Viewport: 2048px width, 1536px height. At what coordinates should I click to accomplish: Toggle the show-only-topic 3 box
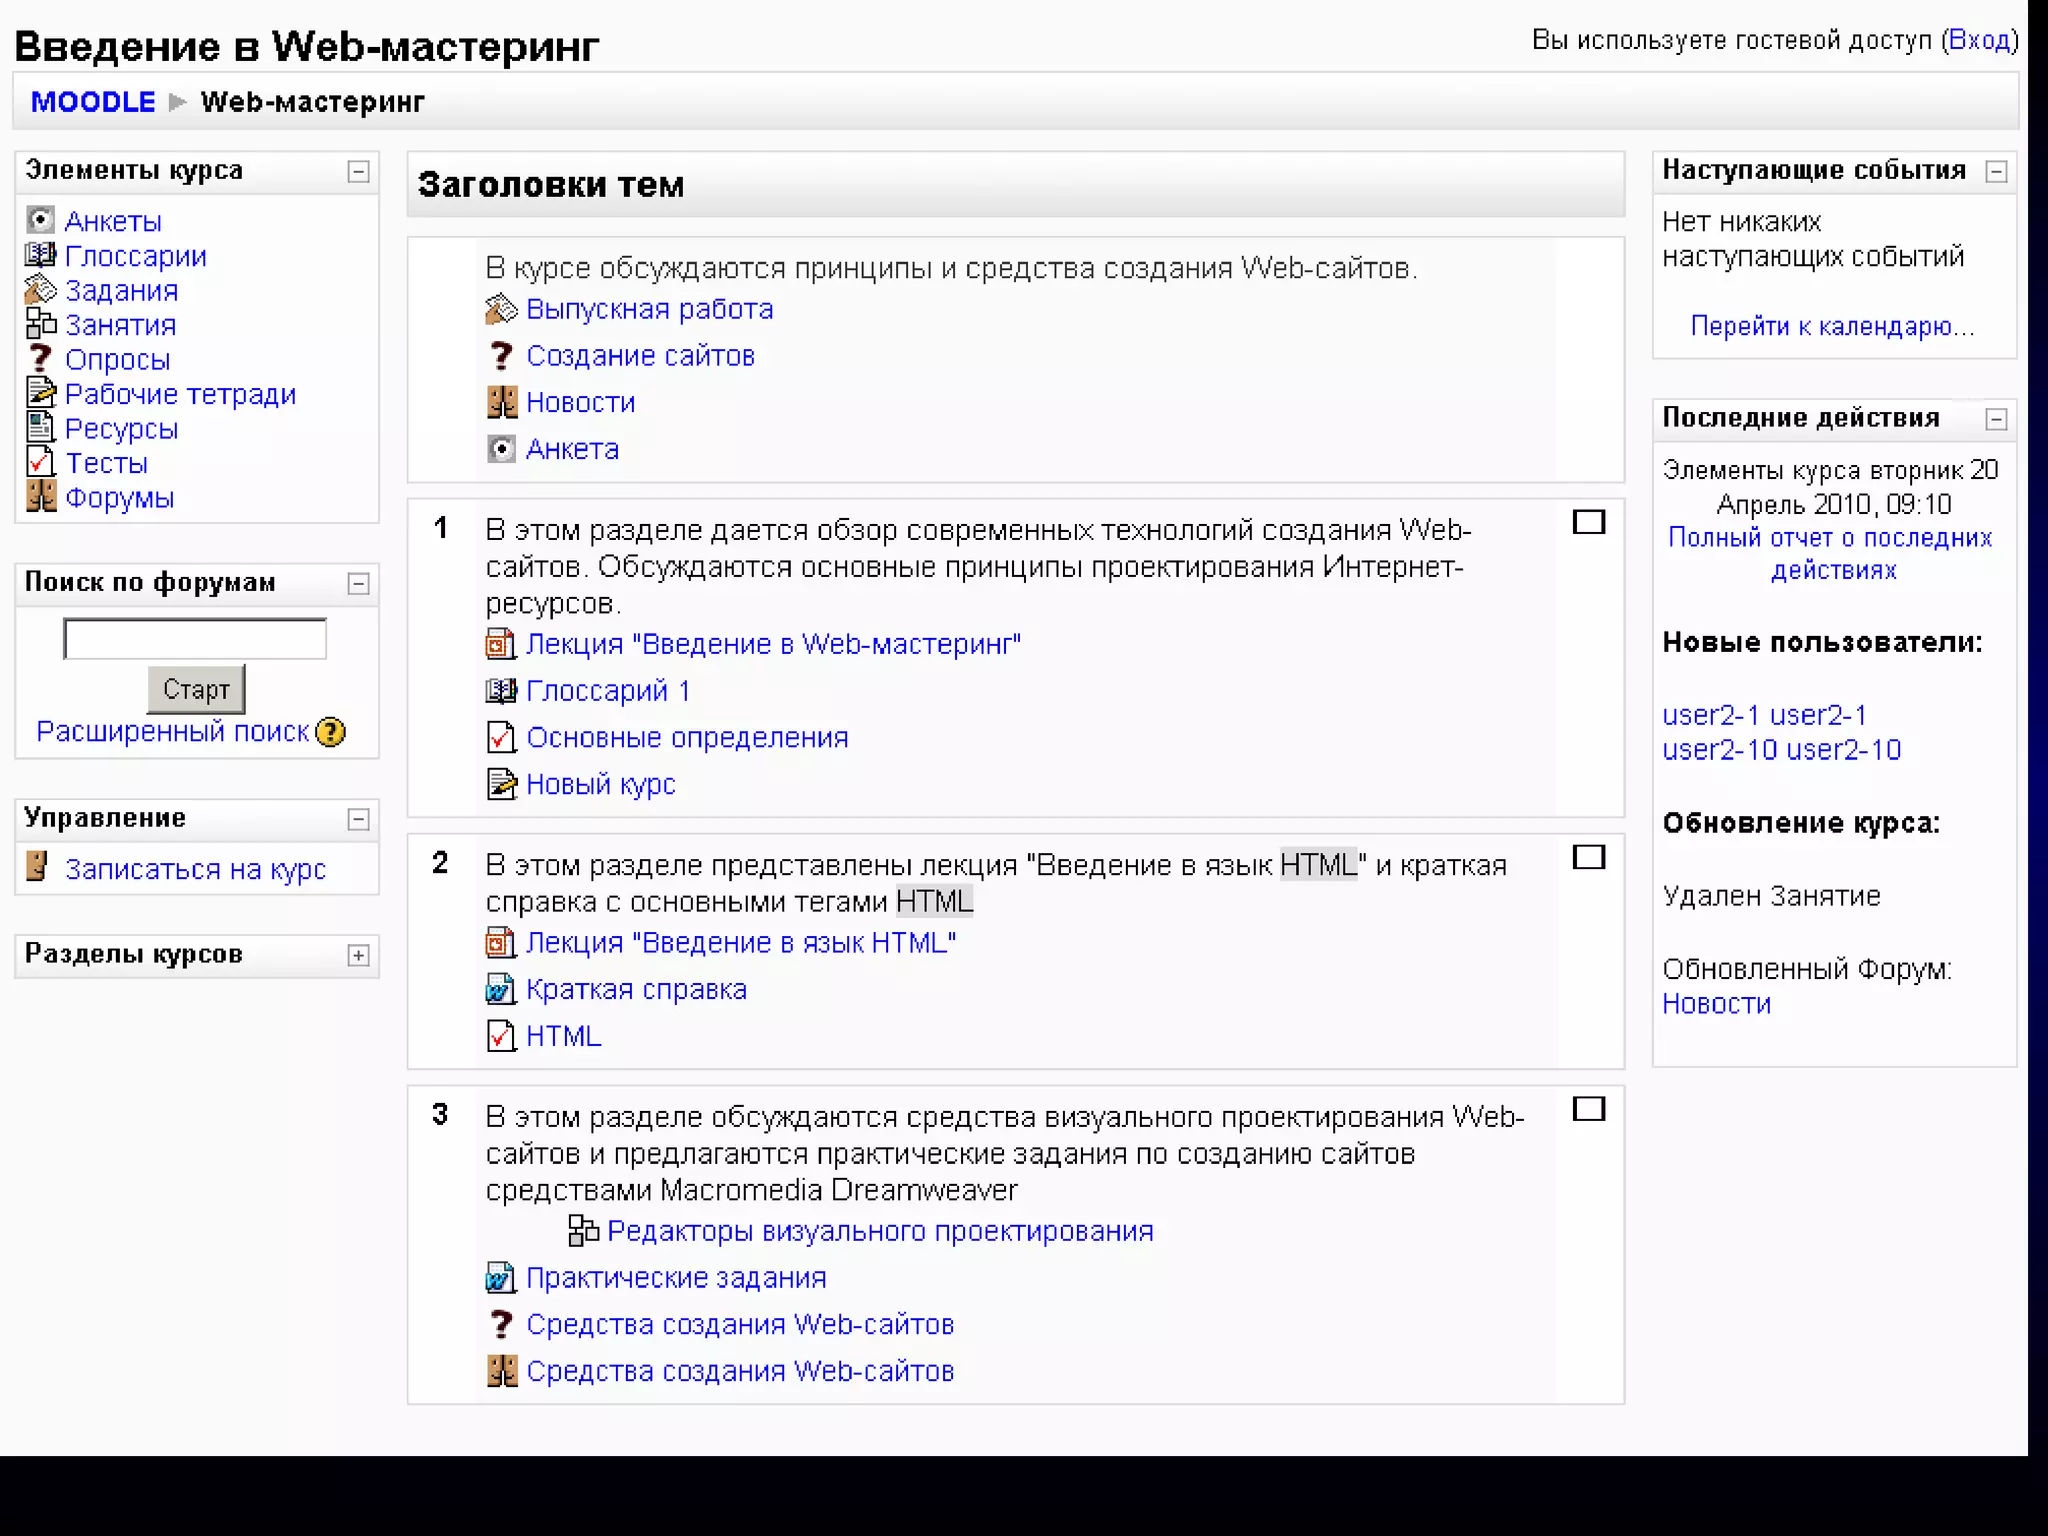click(1588, 1109)
